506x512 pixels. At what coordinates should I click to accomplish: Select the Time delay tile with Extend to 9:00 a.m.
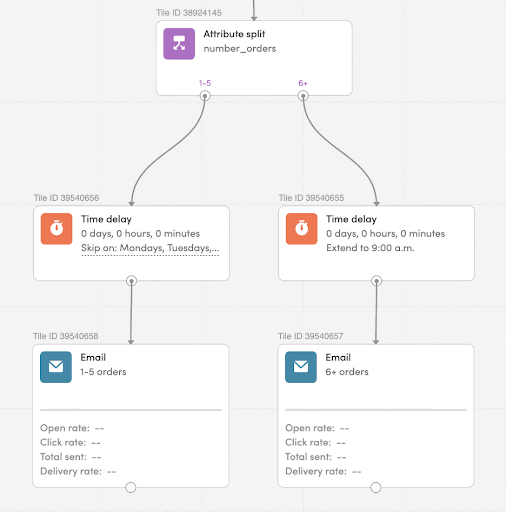pos(376,243)
